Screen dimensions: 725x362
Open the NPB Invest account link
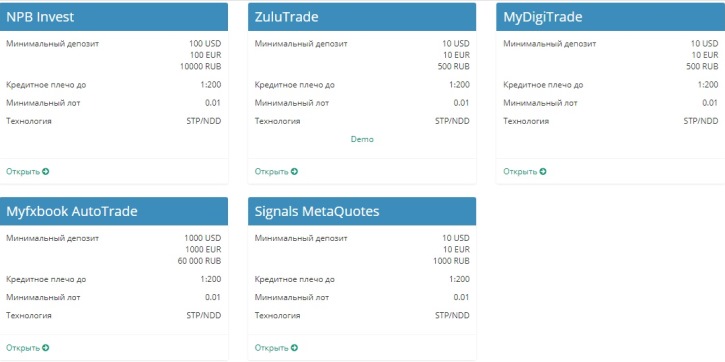click(27, 172)
